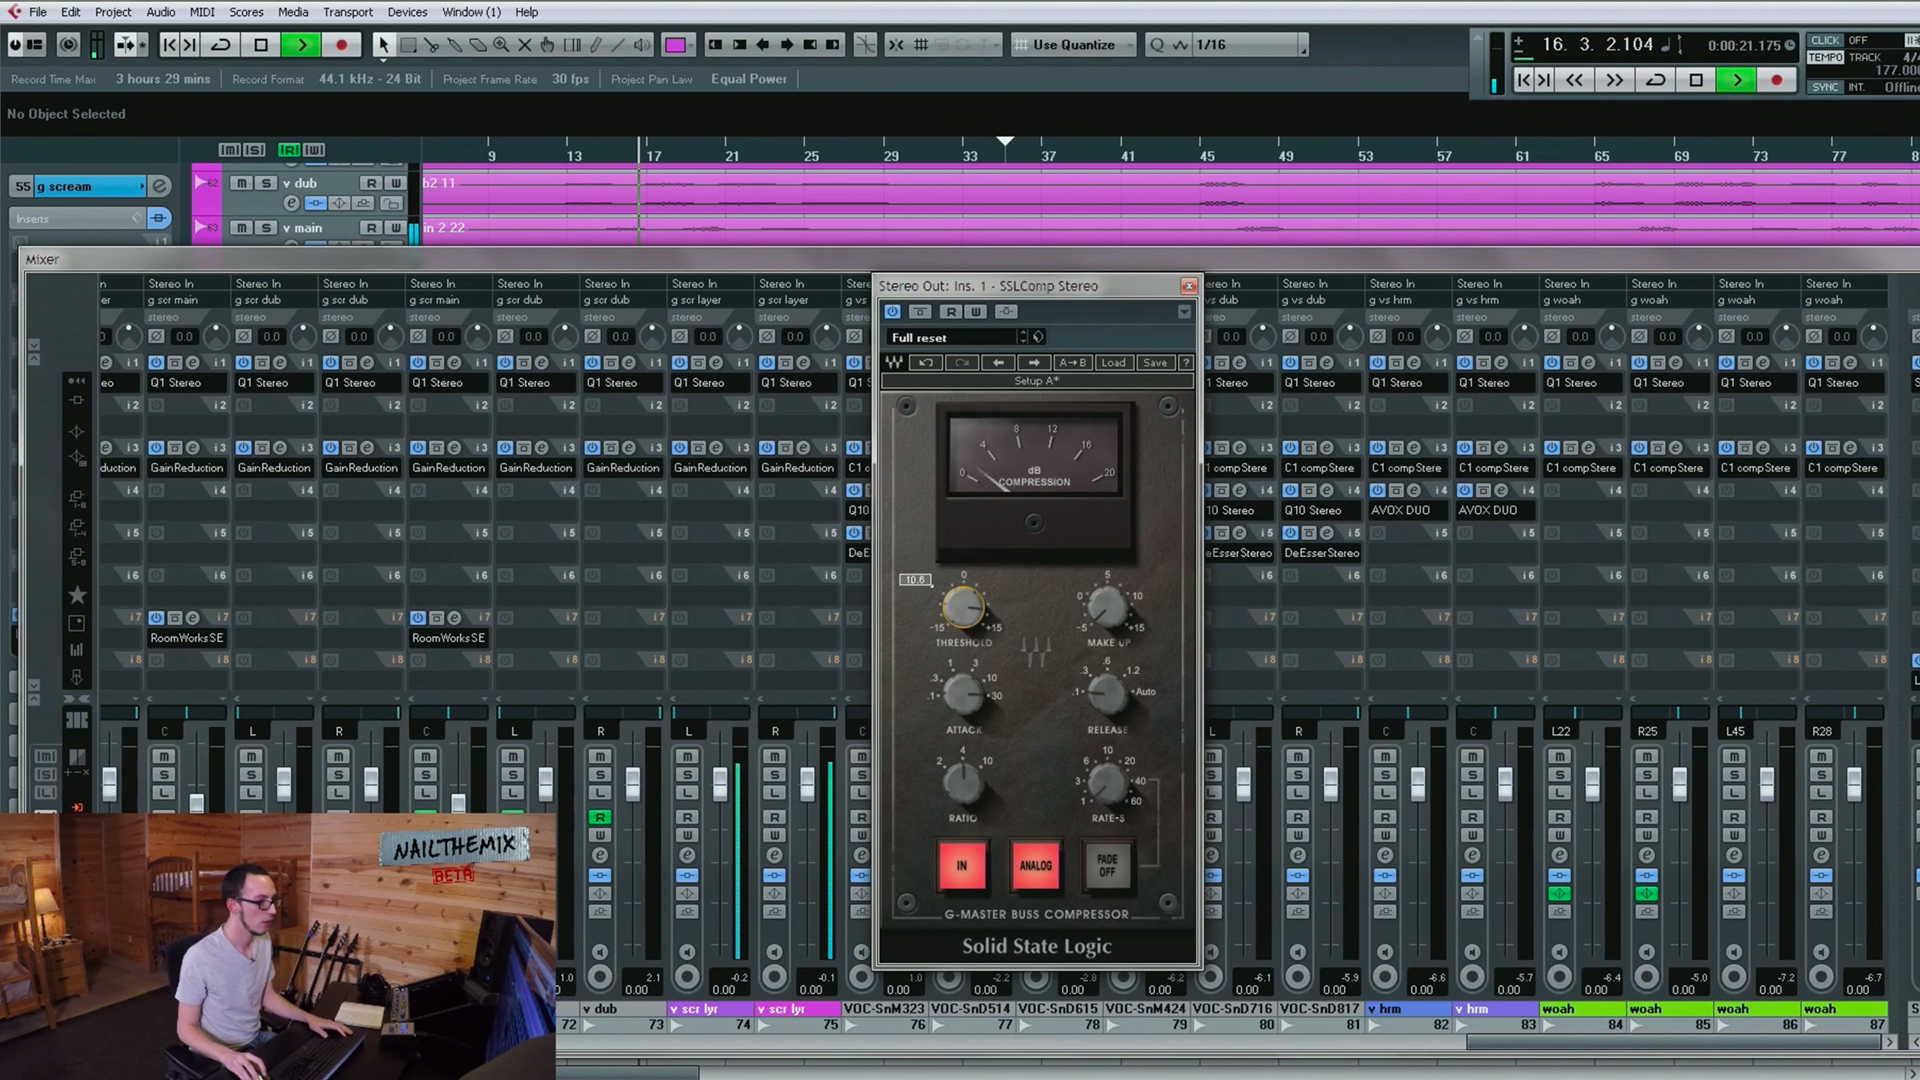Click the pink track color swatch
The width and height of the screenshot is (1920, 1080).
pos(677,44)
